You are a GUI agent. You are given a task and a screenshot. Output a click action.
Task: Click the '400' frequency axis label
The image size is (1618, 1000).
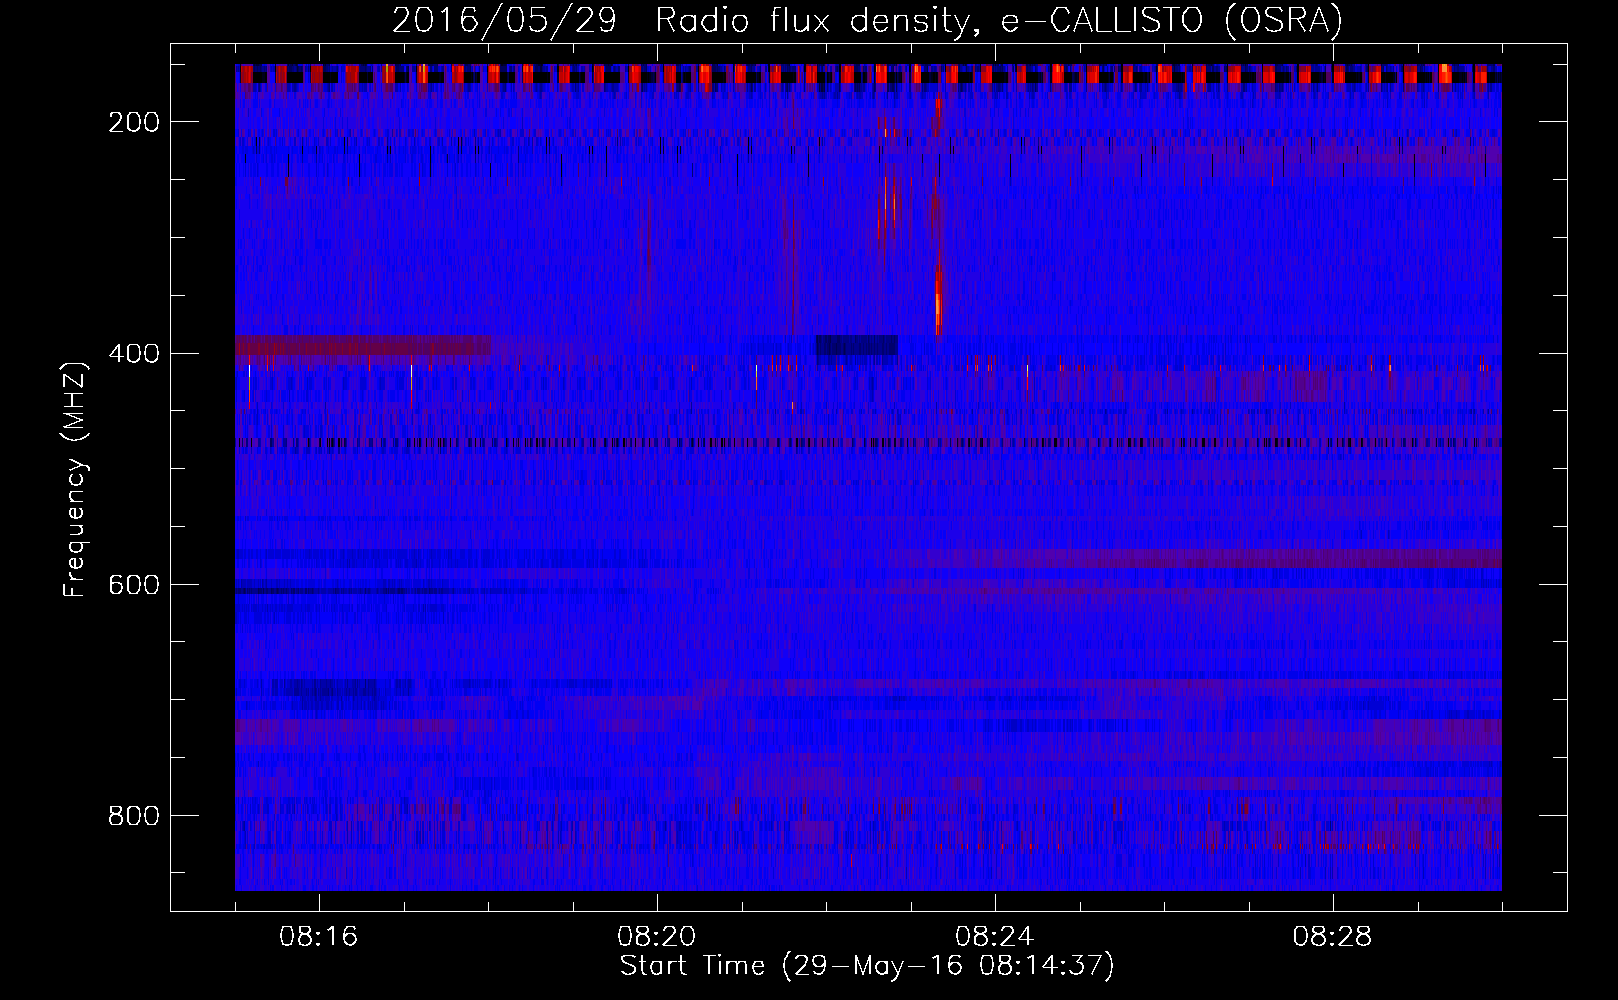point(134,354)
